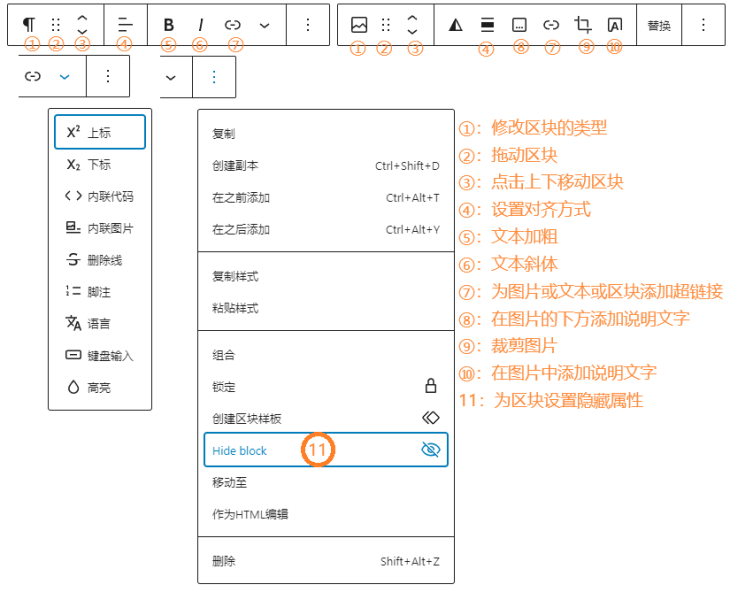
Task: Choose 移动至 move to
Action: (326, 483)
